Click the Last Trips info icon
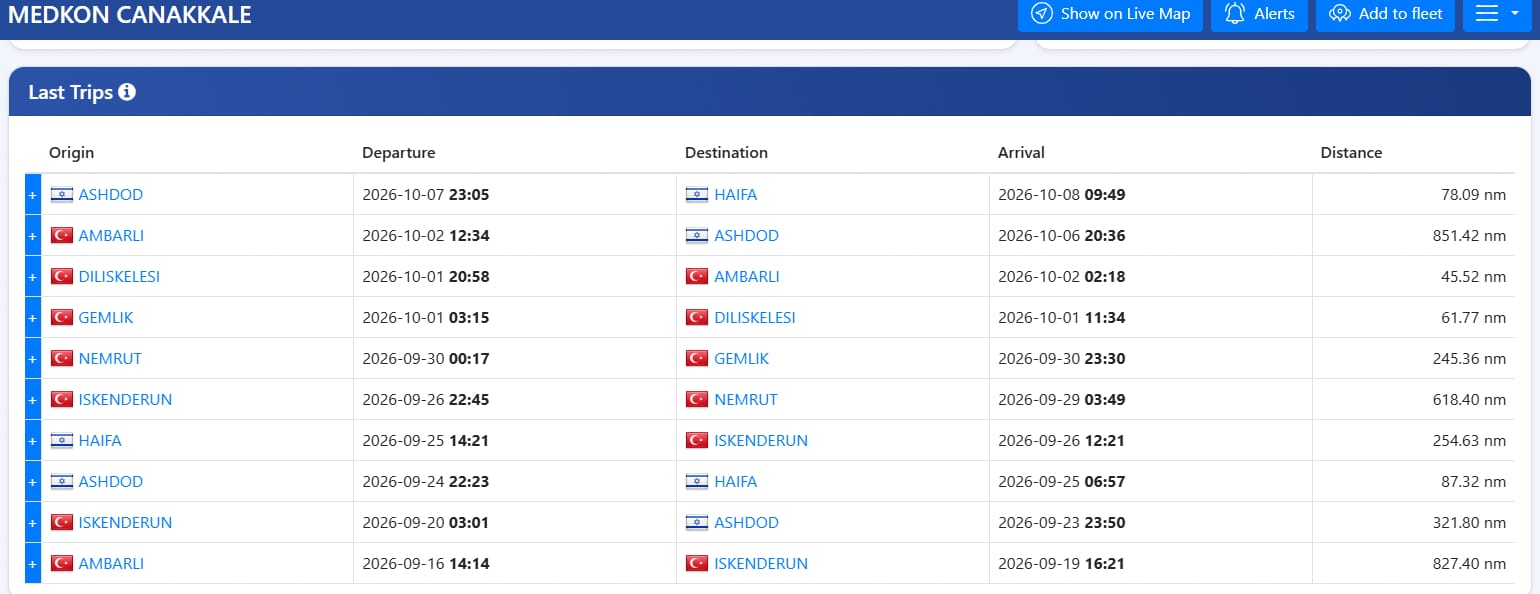 pos(127,92)
